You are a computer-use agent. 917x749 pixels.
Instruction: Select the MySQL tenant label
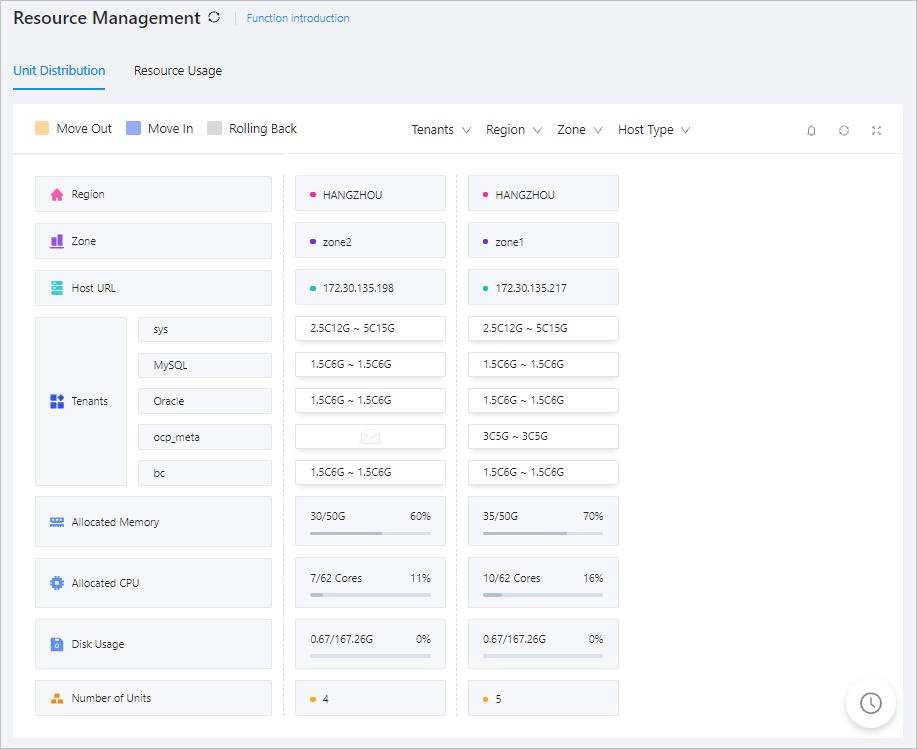click(x=205, y=365)
